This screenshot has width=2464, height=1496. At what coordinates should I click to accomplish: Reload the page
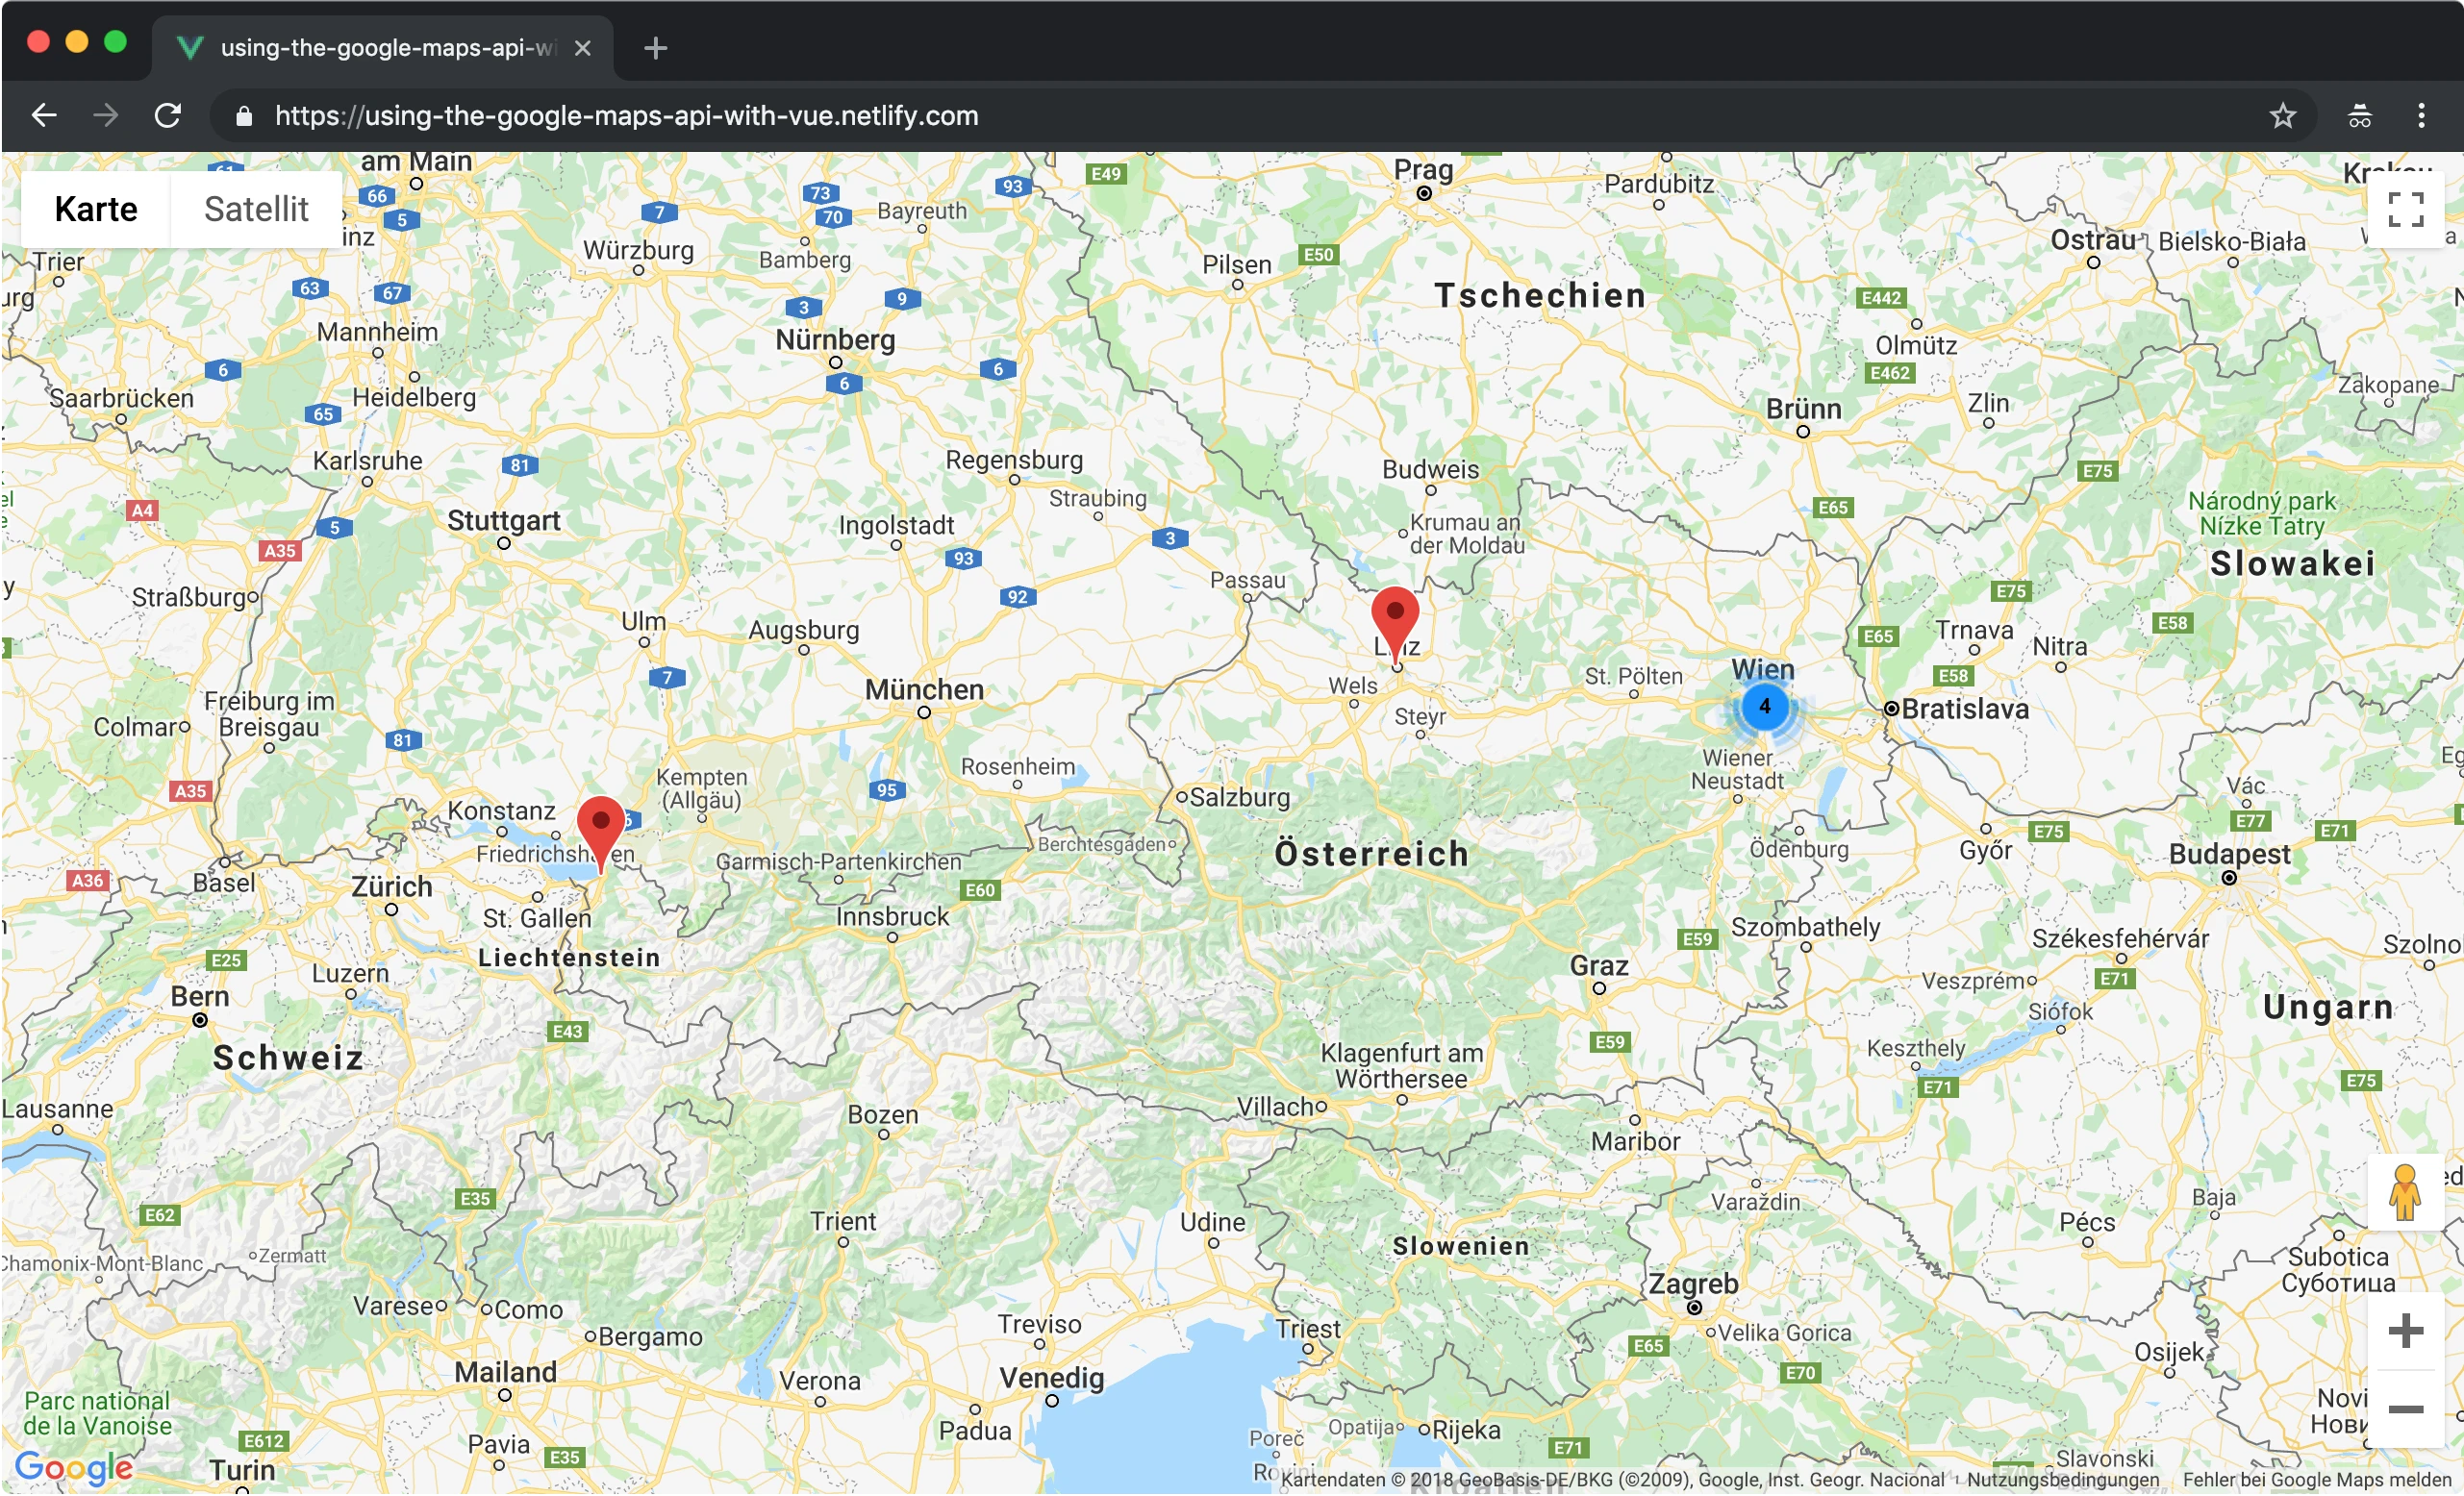pyautogui.click(x=168, y=116)
